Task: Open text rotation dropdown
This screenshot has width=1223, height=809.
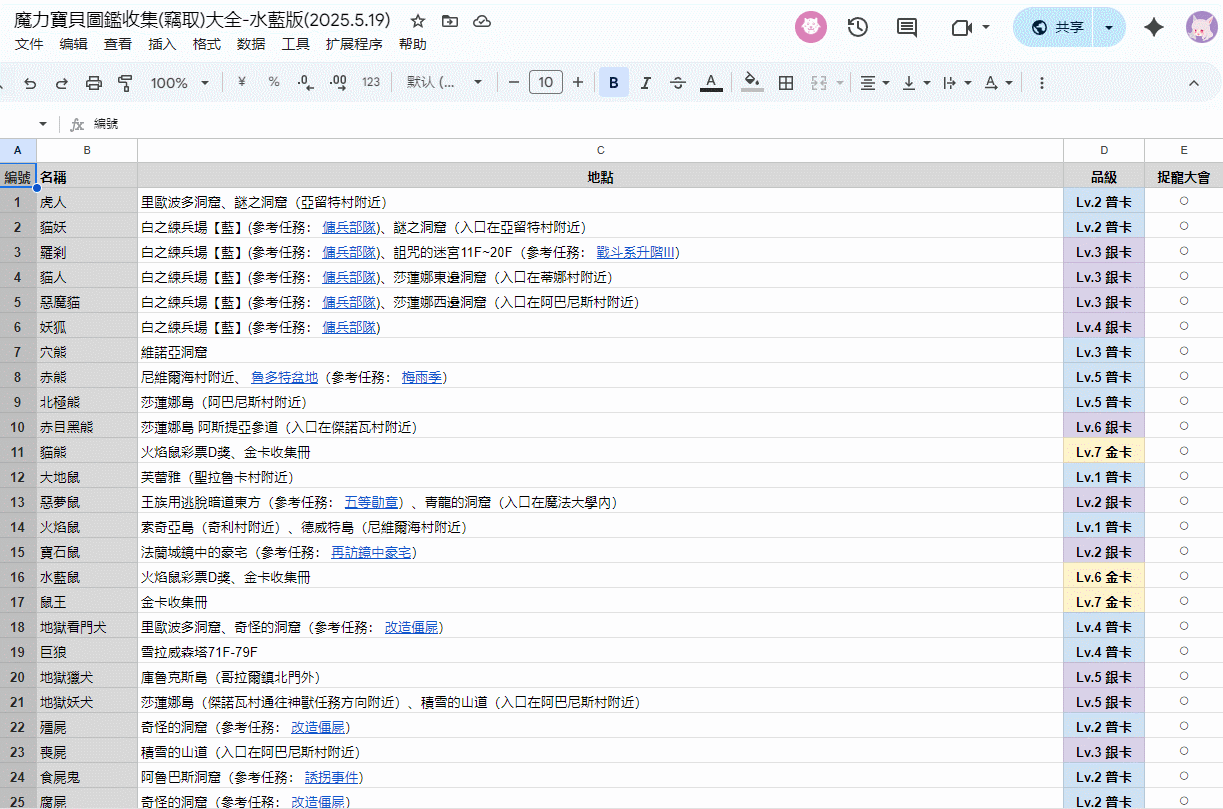Action: coord(998,83)
